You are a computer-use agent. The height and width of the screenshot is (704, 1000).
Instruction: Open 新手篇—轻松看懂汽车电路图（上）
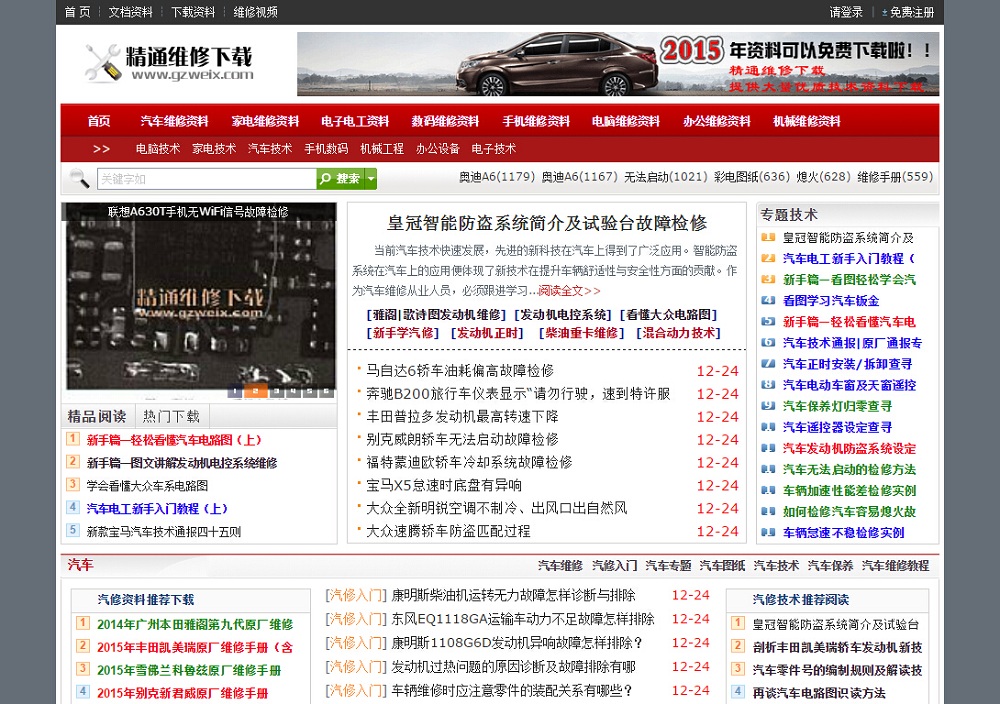coord(174,440)
